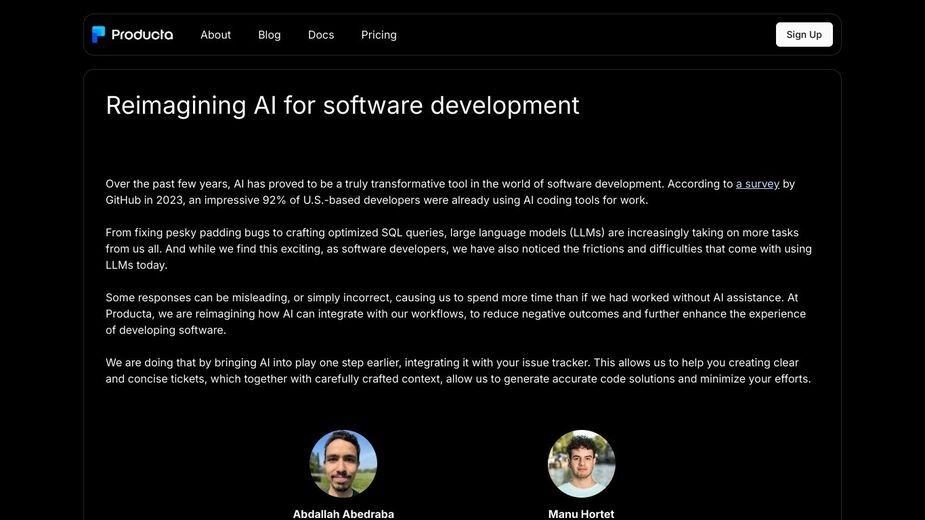Screen dimensions: 925x520
Task: Follow the "a survey" hyperlink
Action: 757,184
